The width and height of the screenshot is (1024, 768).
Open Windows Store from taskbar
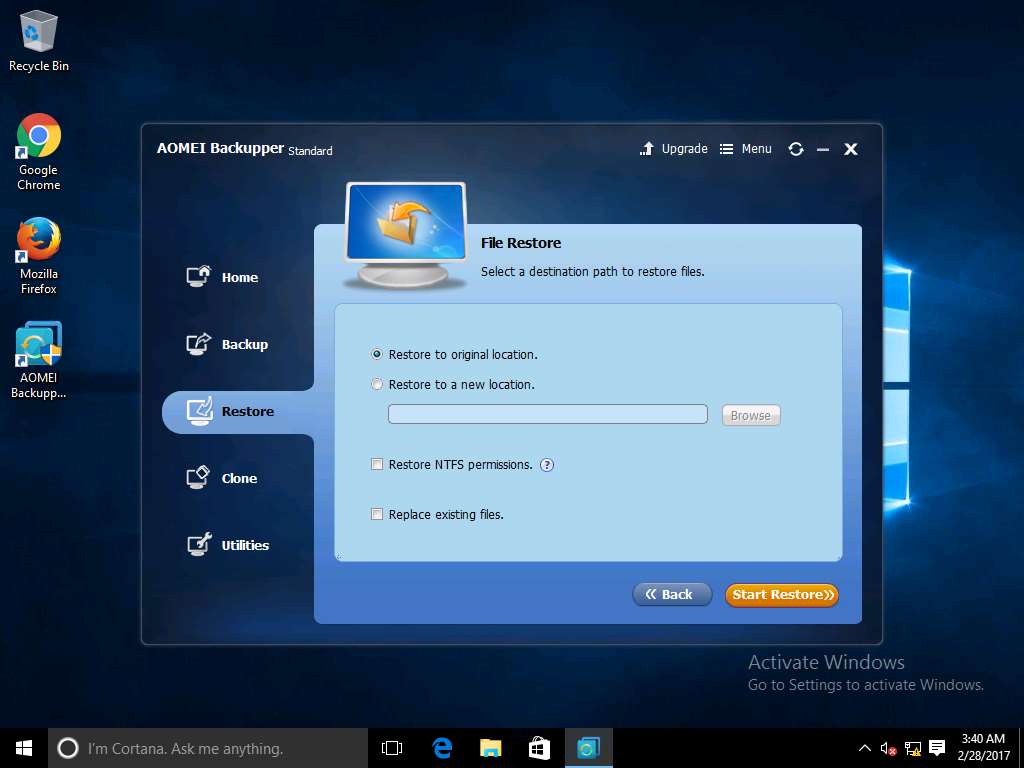tap(539, 748)
